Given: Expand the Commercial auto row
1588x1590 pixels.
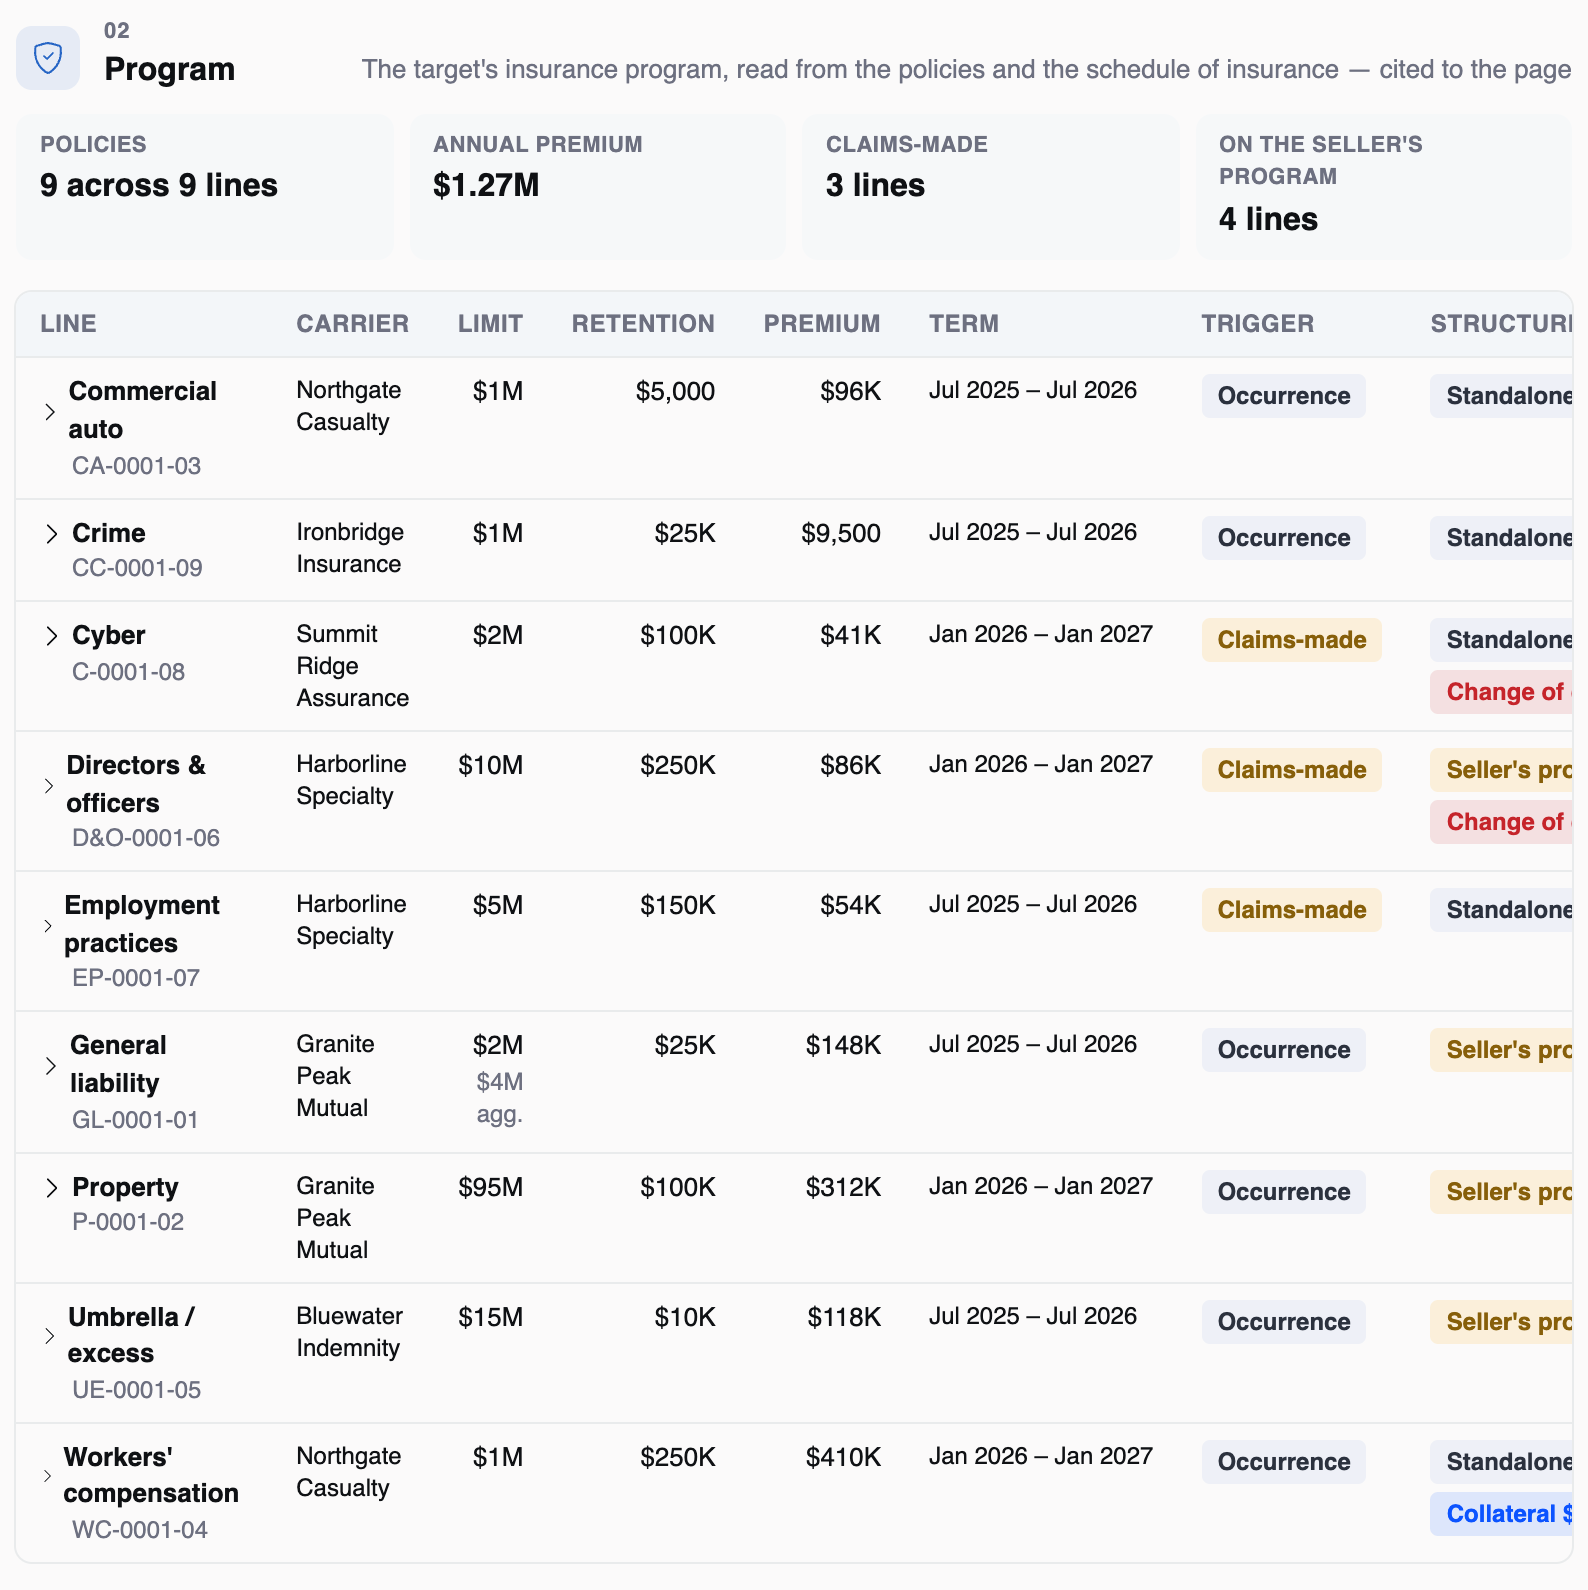Looking at the screenshot, I should [49, 411].
